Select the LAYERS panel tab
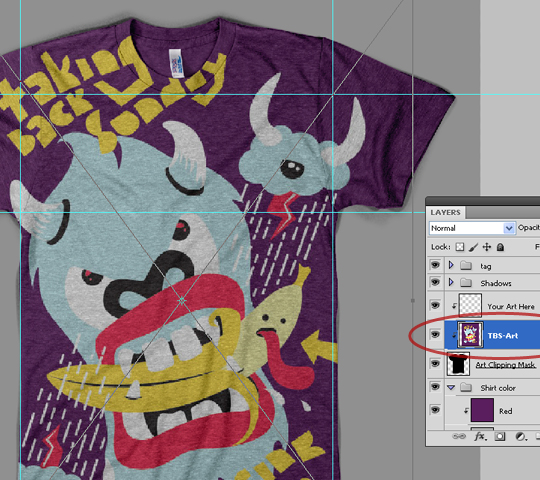Image resolution: width=540 pixels, height=480 pixels. (x=445, y=212)
